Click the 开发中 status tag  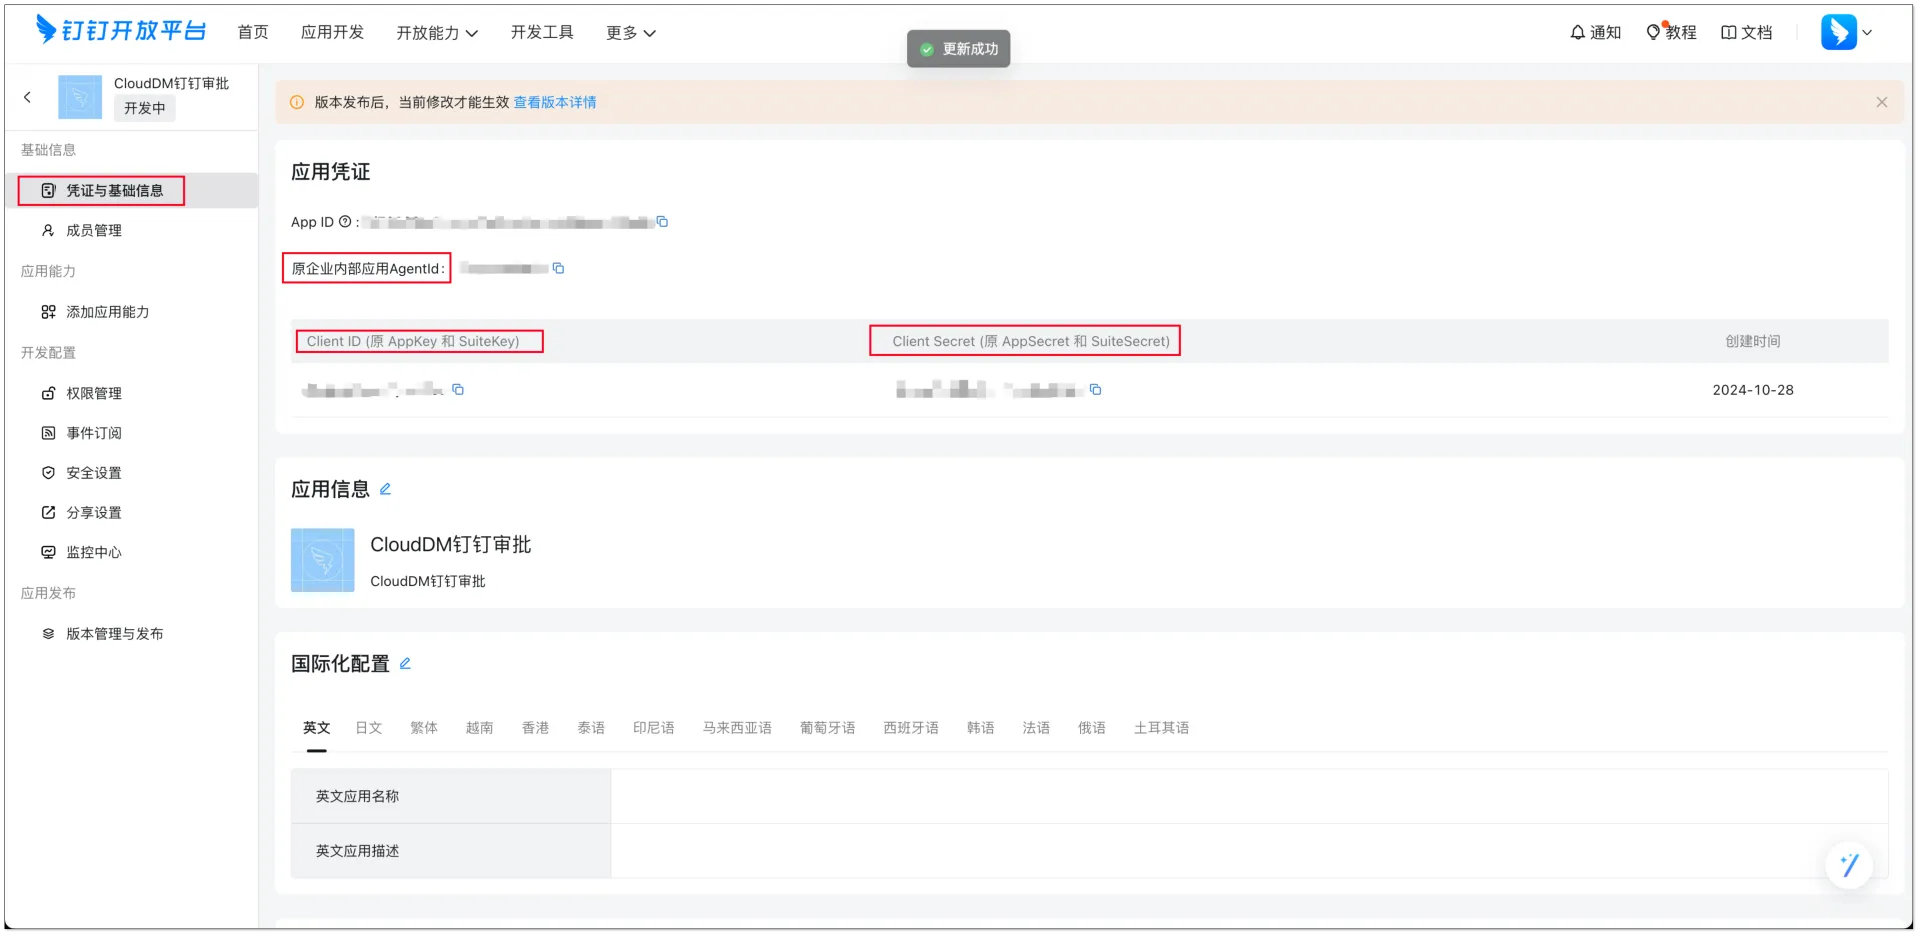[145, 108]
